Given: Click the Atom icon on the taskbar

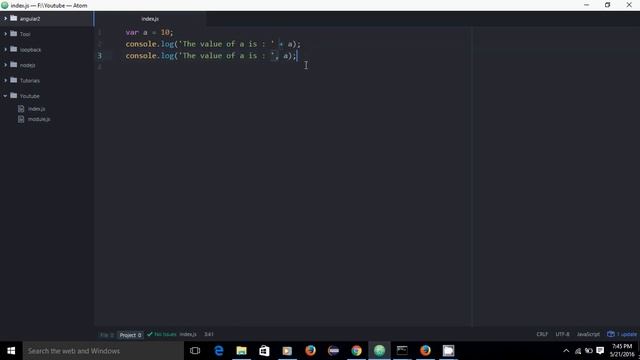Looking at the screenshot, I should pos(379,351).
